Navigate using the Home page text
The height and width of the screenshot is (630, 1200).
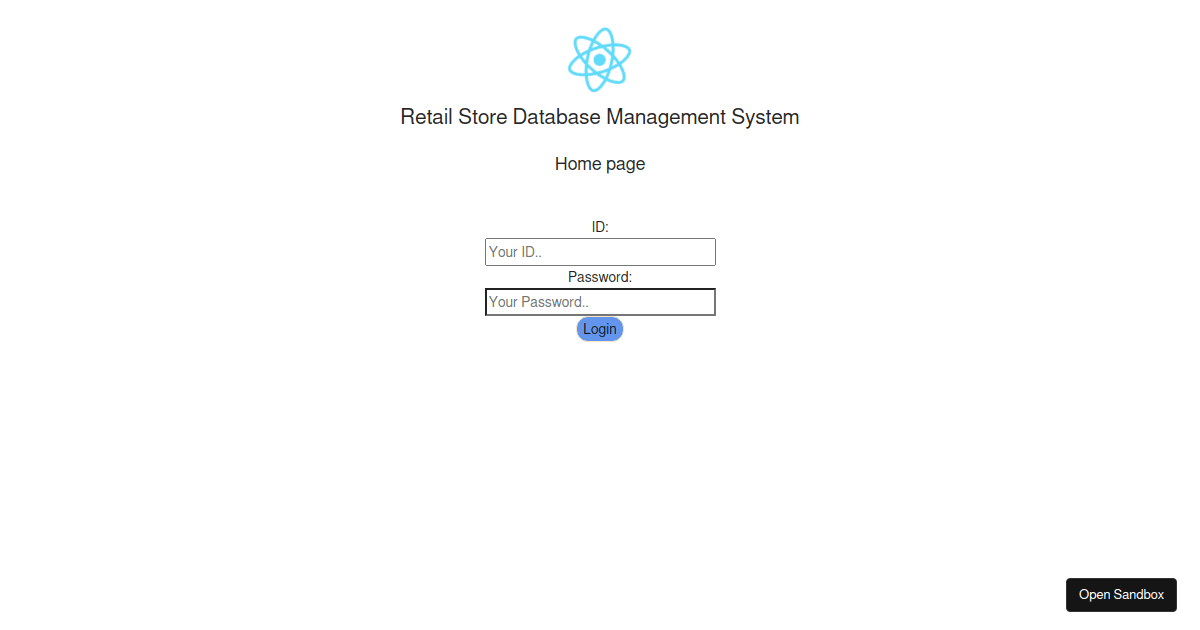tap(600, 163)
